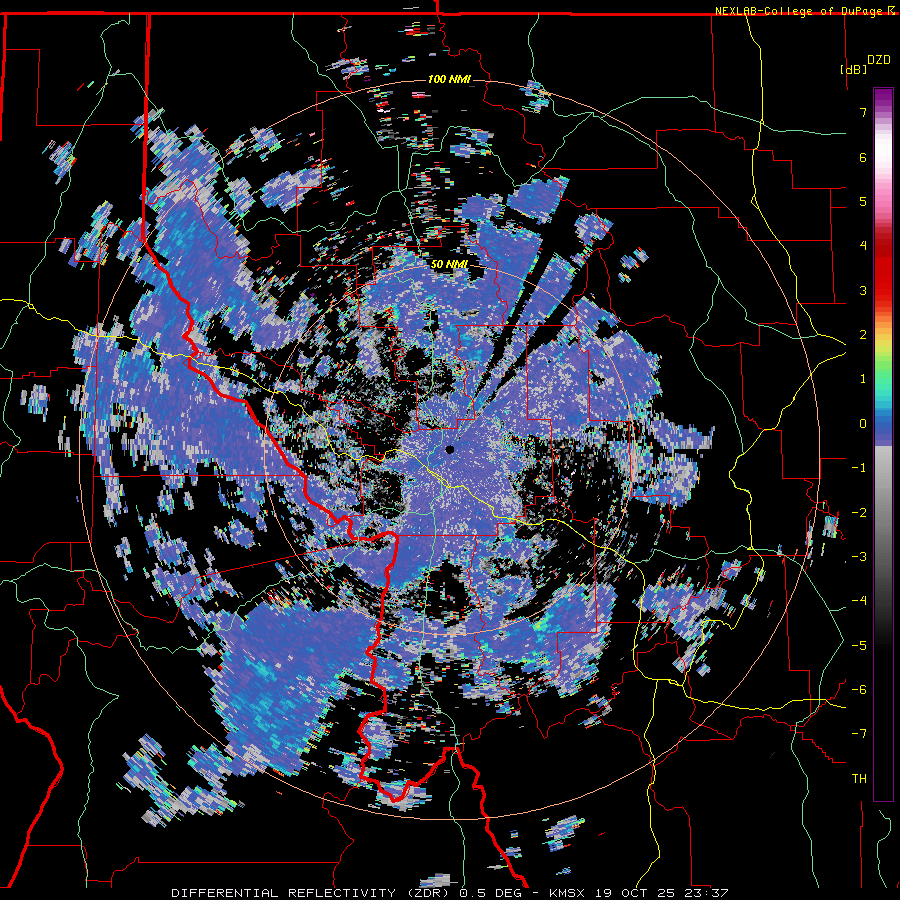This screenshot has height=900, width=900.
Task: Click the '-7' scale value
Action: point(859,734)
